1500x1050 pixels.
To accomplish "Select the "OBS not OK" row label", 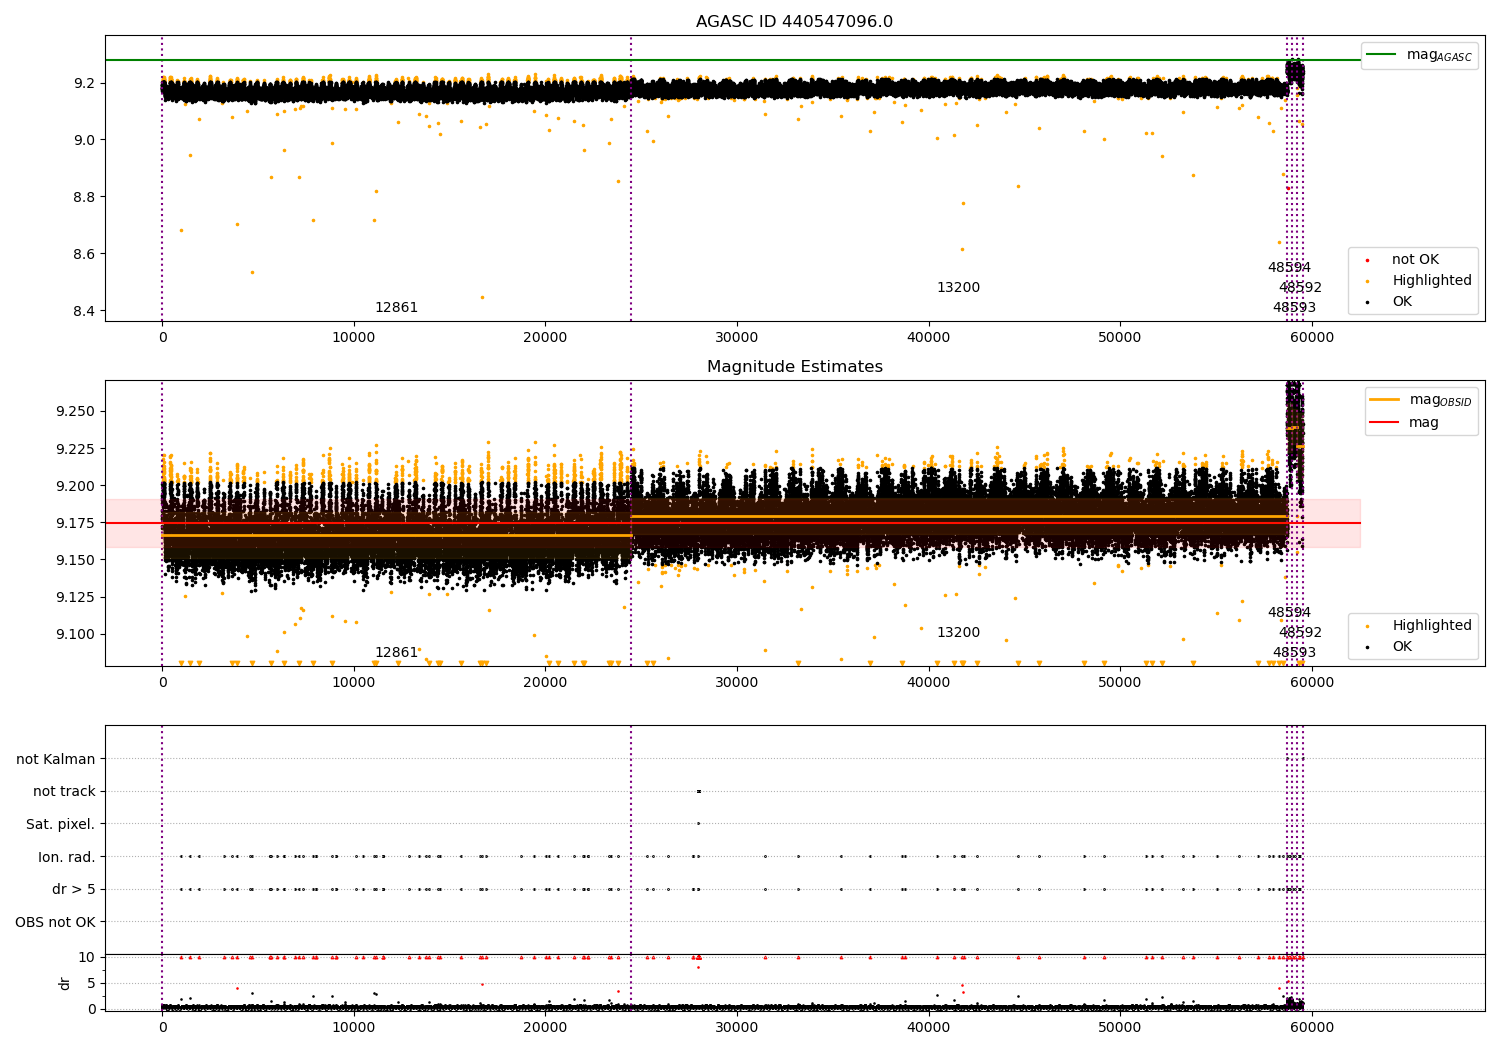I will pyautogui.click(x=55, y=922).
